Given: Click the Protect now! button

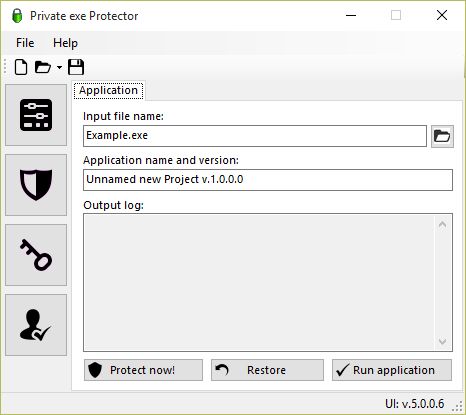Looking at the screenshot, I should (x=143, y=370).
